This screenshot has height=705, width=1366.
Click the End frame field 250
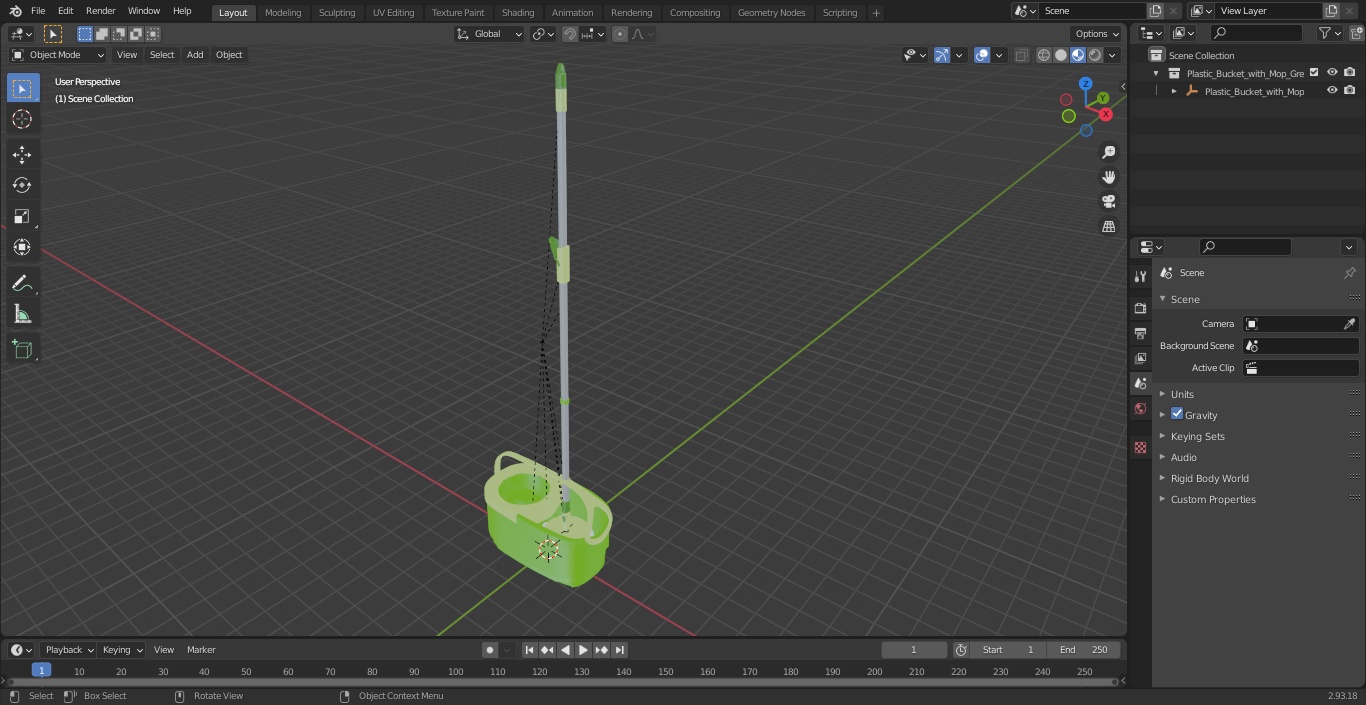click(1084, 649)
